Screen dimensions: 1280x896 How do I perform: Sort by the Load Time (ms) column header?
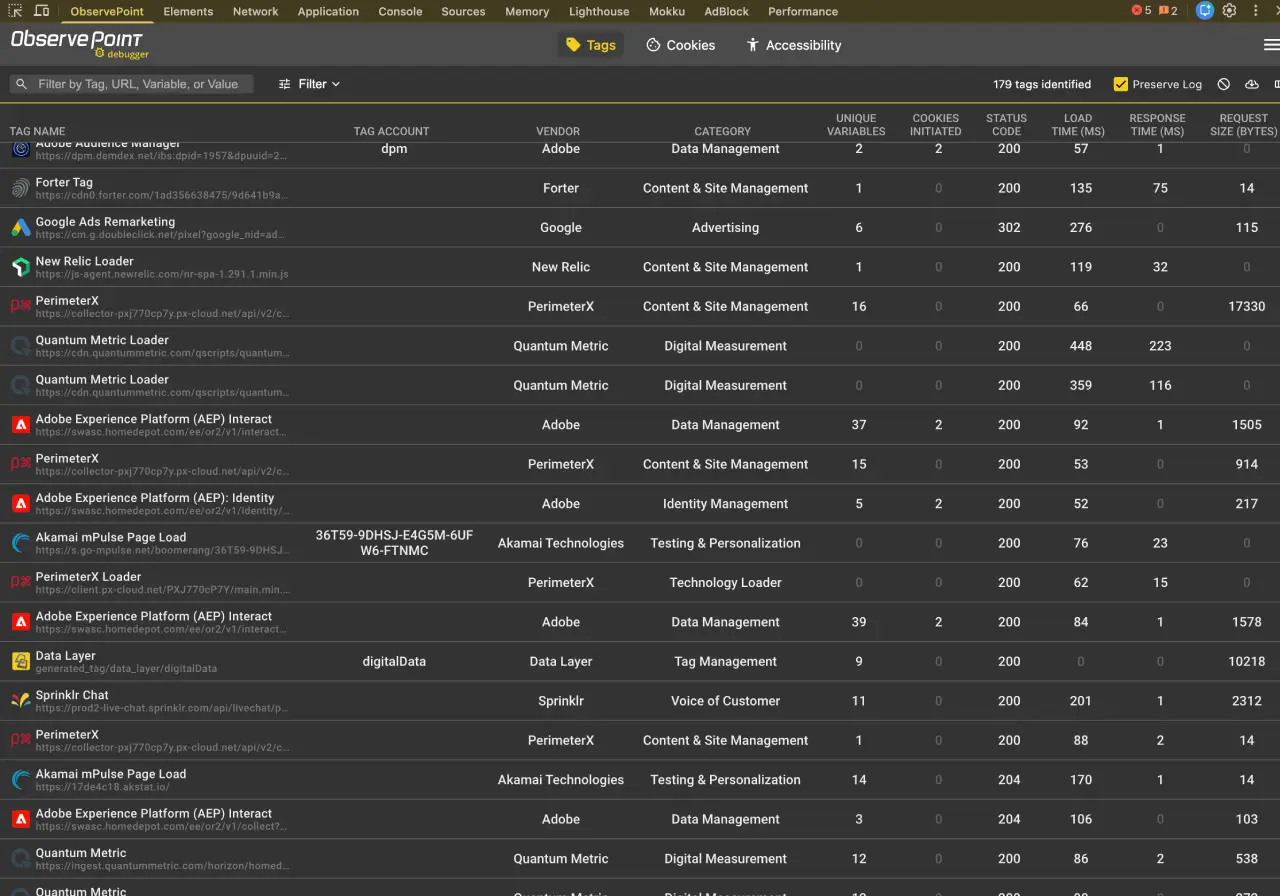pos(1078,124)
